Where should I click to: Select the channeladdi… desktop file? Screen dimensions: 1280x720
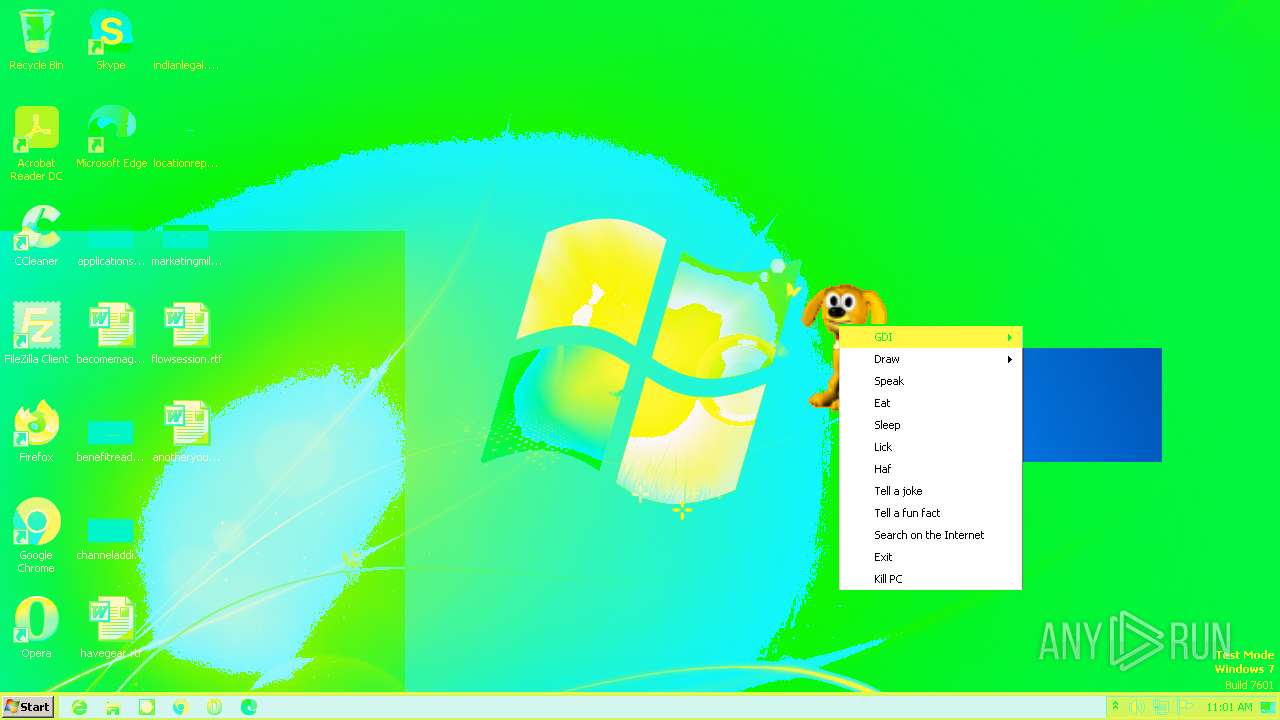click(x=110, y=539)
